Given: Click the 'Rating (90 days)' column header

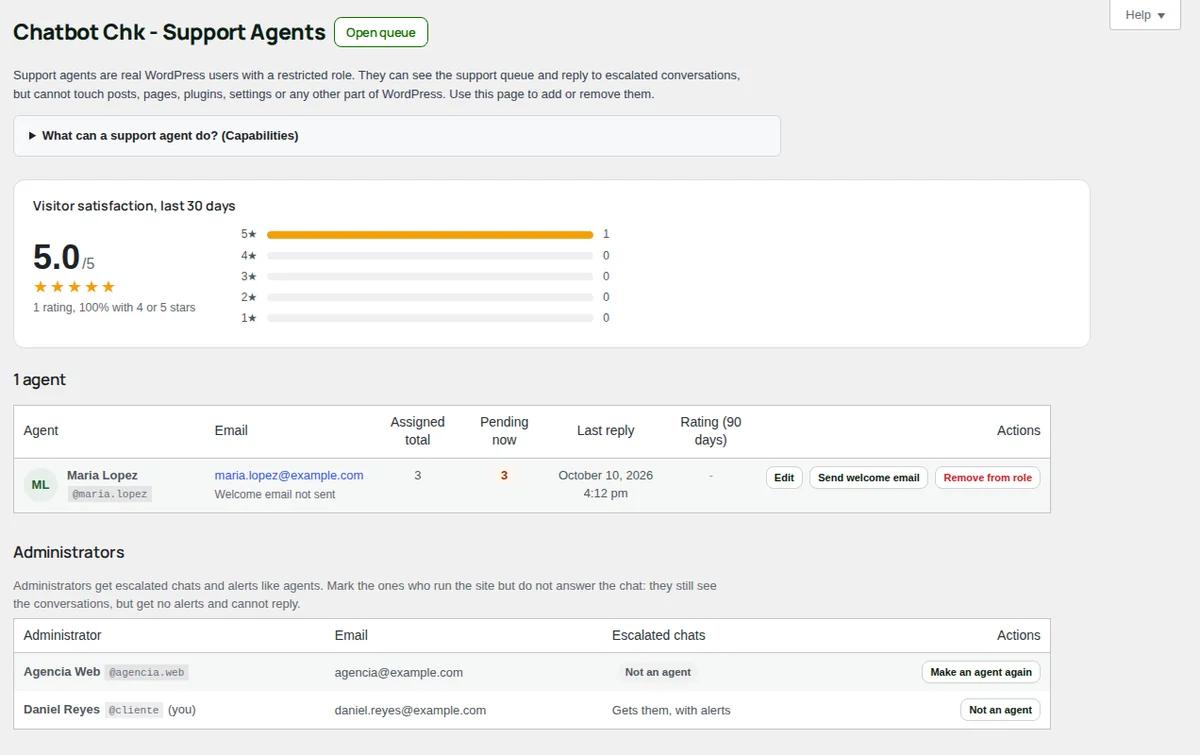Looking at the screenshot, I should 711,431.
